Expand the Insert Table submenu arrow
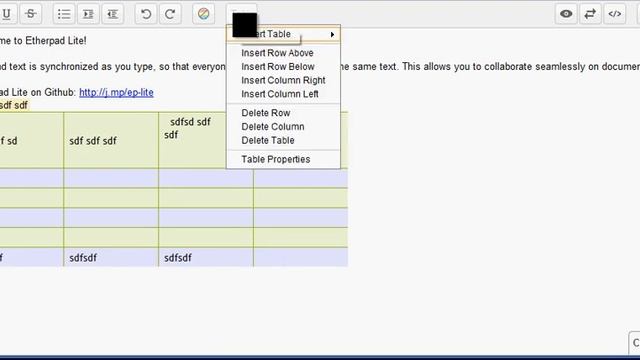 (x=332, y=34)
